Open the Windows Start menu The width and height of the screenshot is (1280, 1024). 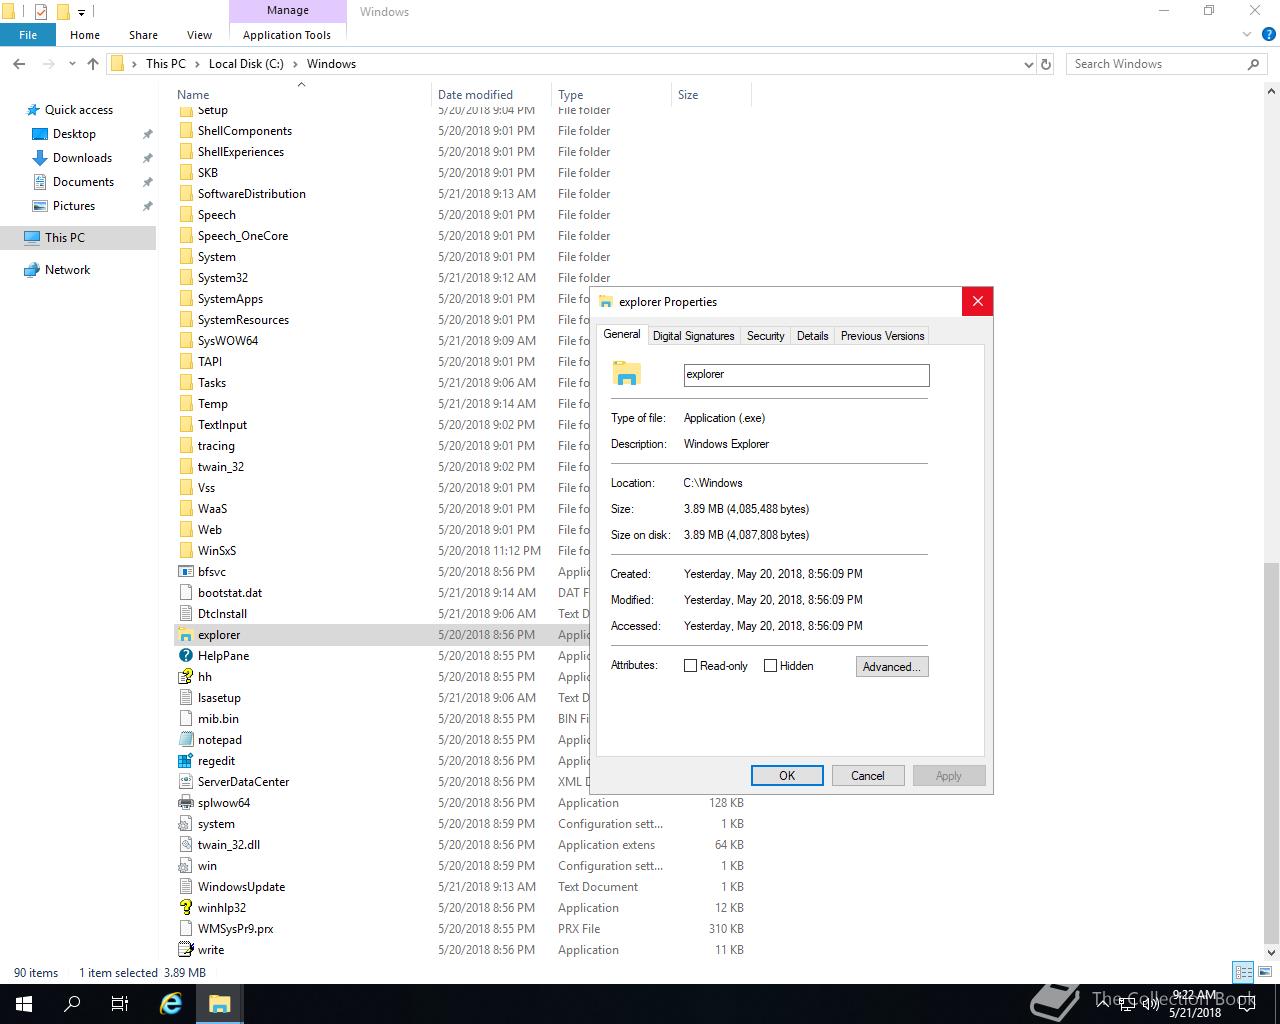point(24,1004)
